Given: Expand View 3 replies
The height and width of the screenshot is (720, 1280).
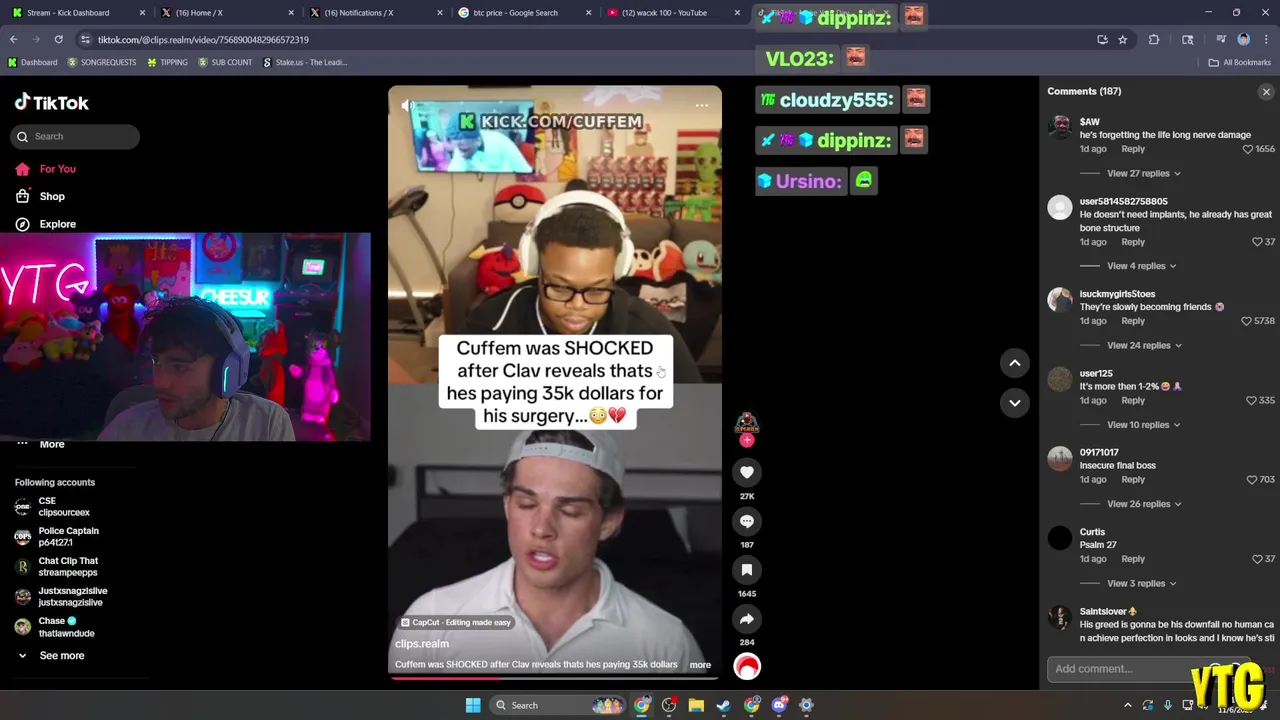Looking at the screenshot, I should pyautogui.click(x=1141, y=583).
